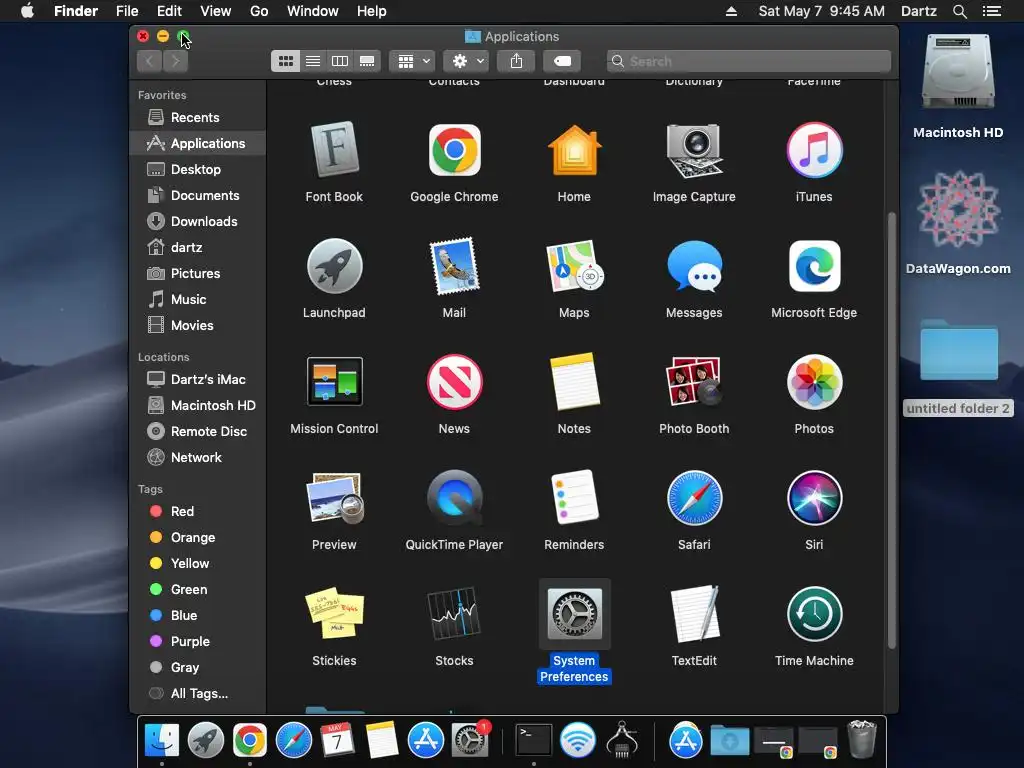Open the Help menu

click(x=372, y=11)
